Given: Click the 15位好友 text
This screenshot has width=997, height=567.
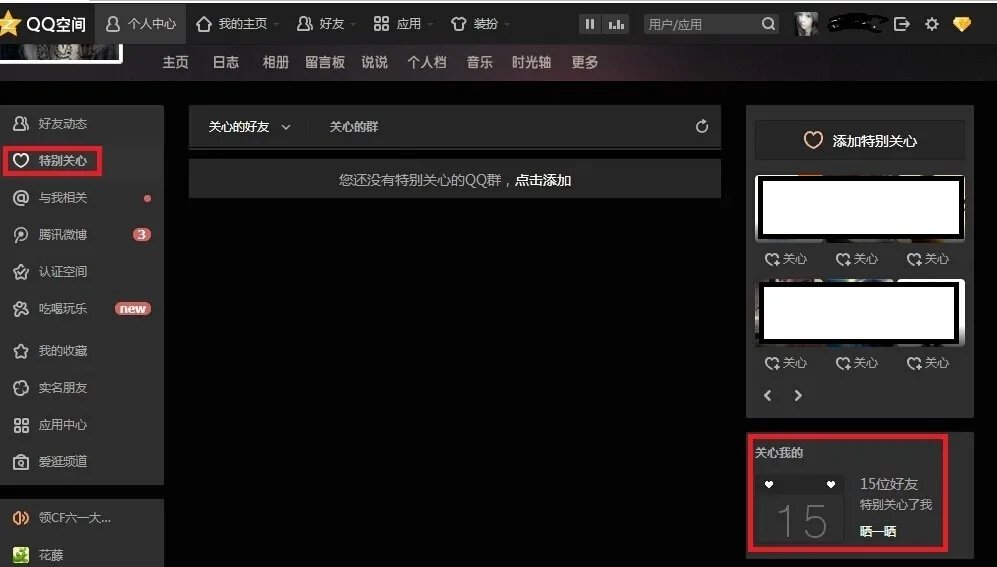Looking at the screenshot, I should pos(888,484).
